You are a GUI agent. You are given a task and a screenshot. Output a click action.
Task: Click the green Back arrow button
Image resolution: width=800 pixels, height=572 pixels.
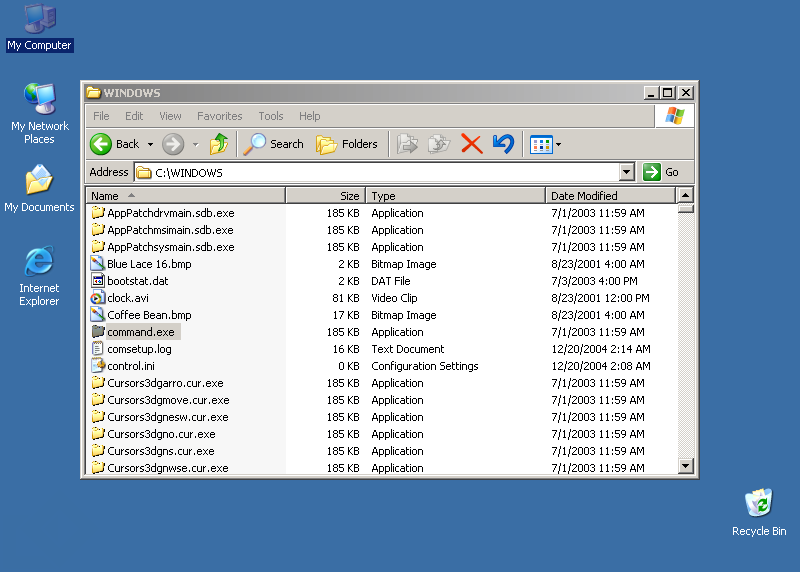tap(101, 144)
